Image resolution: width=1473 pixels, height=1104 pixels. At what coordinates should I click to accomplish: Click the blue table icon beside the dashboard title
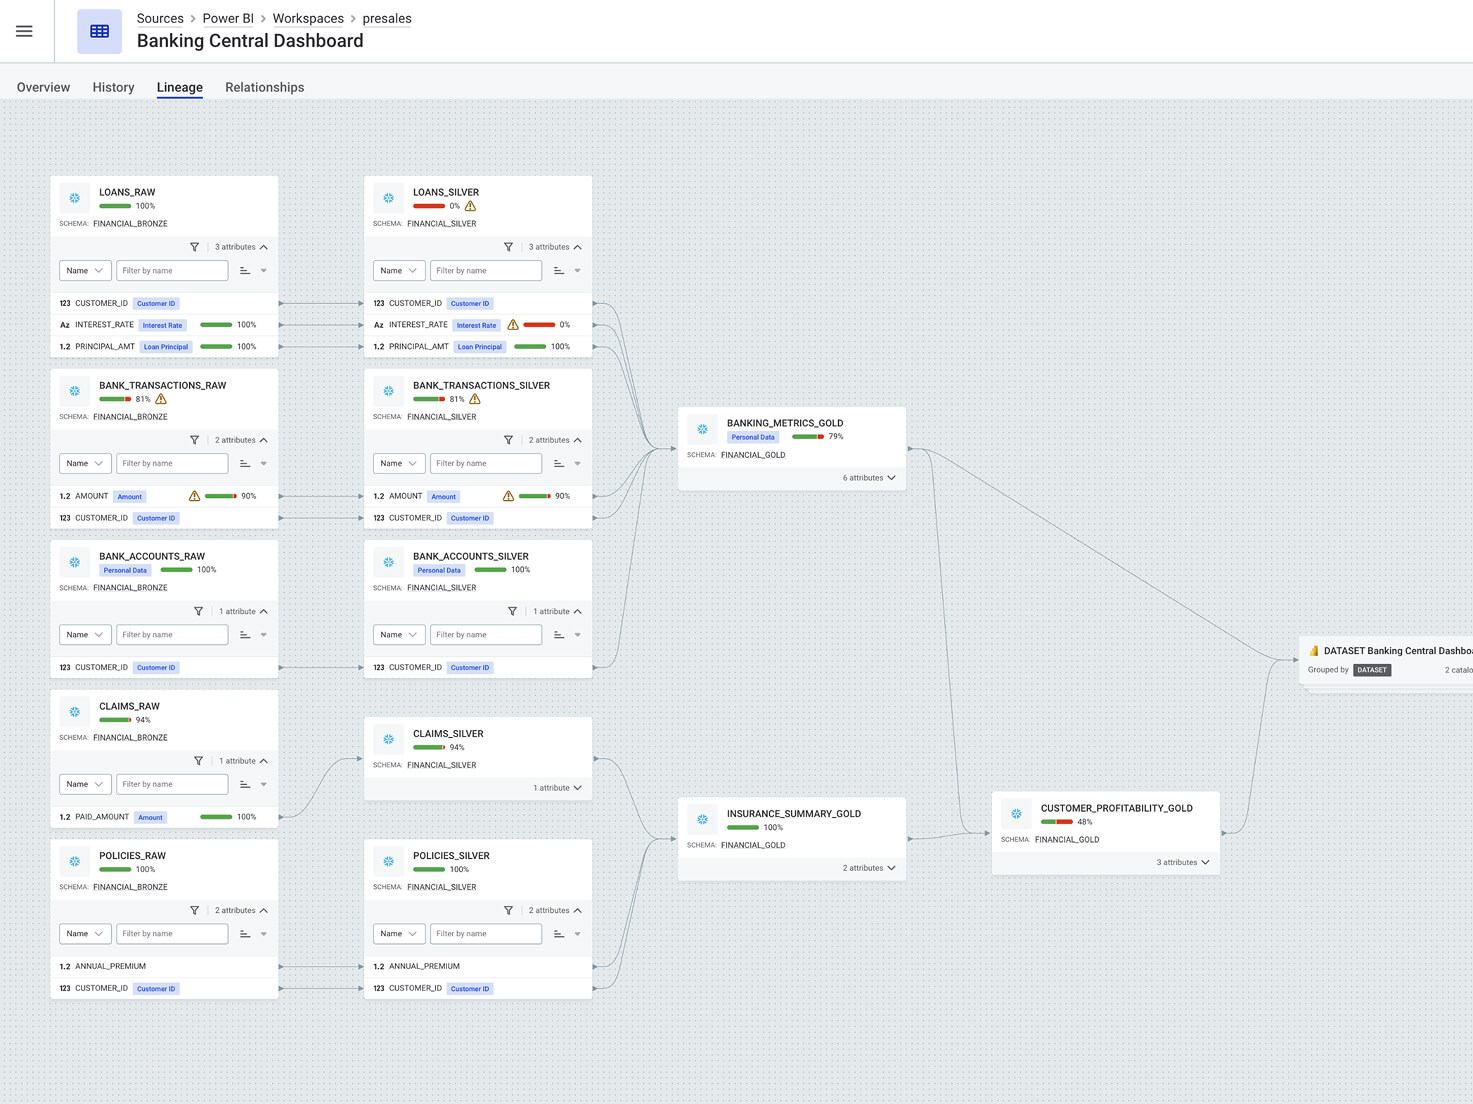pos(99,31)
